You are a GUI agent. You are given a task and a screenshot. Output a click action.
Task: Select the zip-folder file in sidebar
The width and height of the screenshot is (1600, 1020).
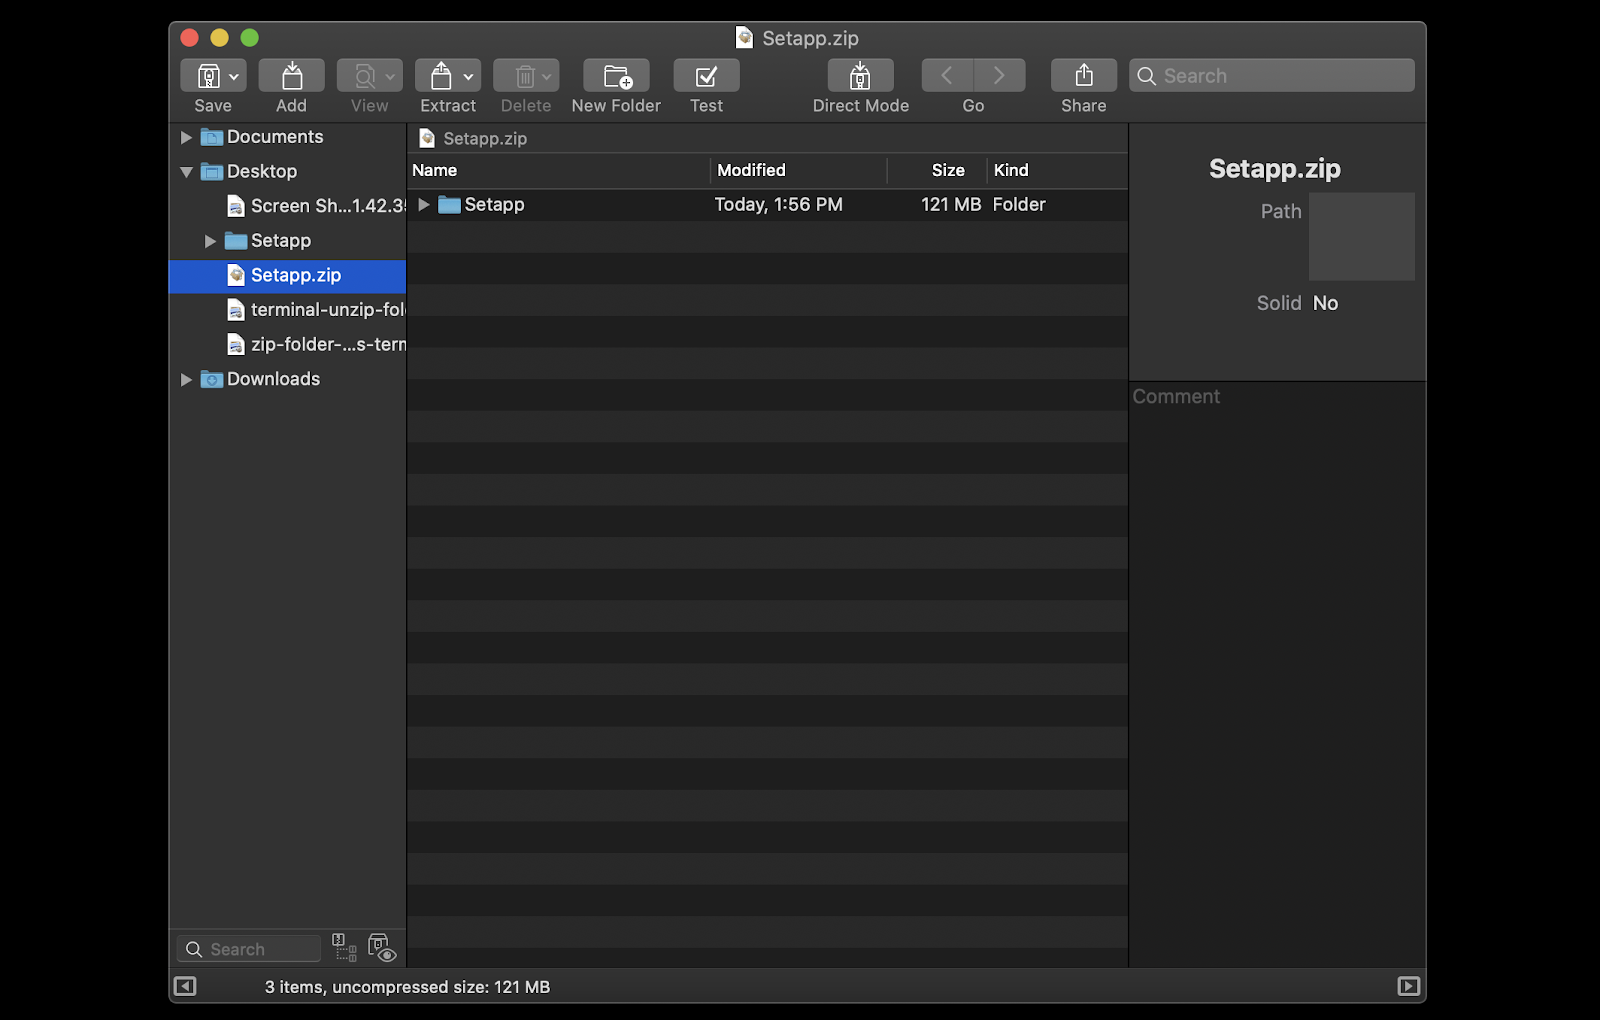coord(328,345)
